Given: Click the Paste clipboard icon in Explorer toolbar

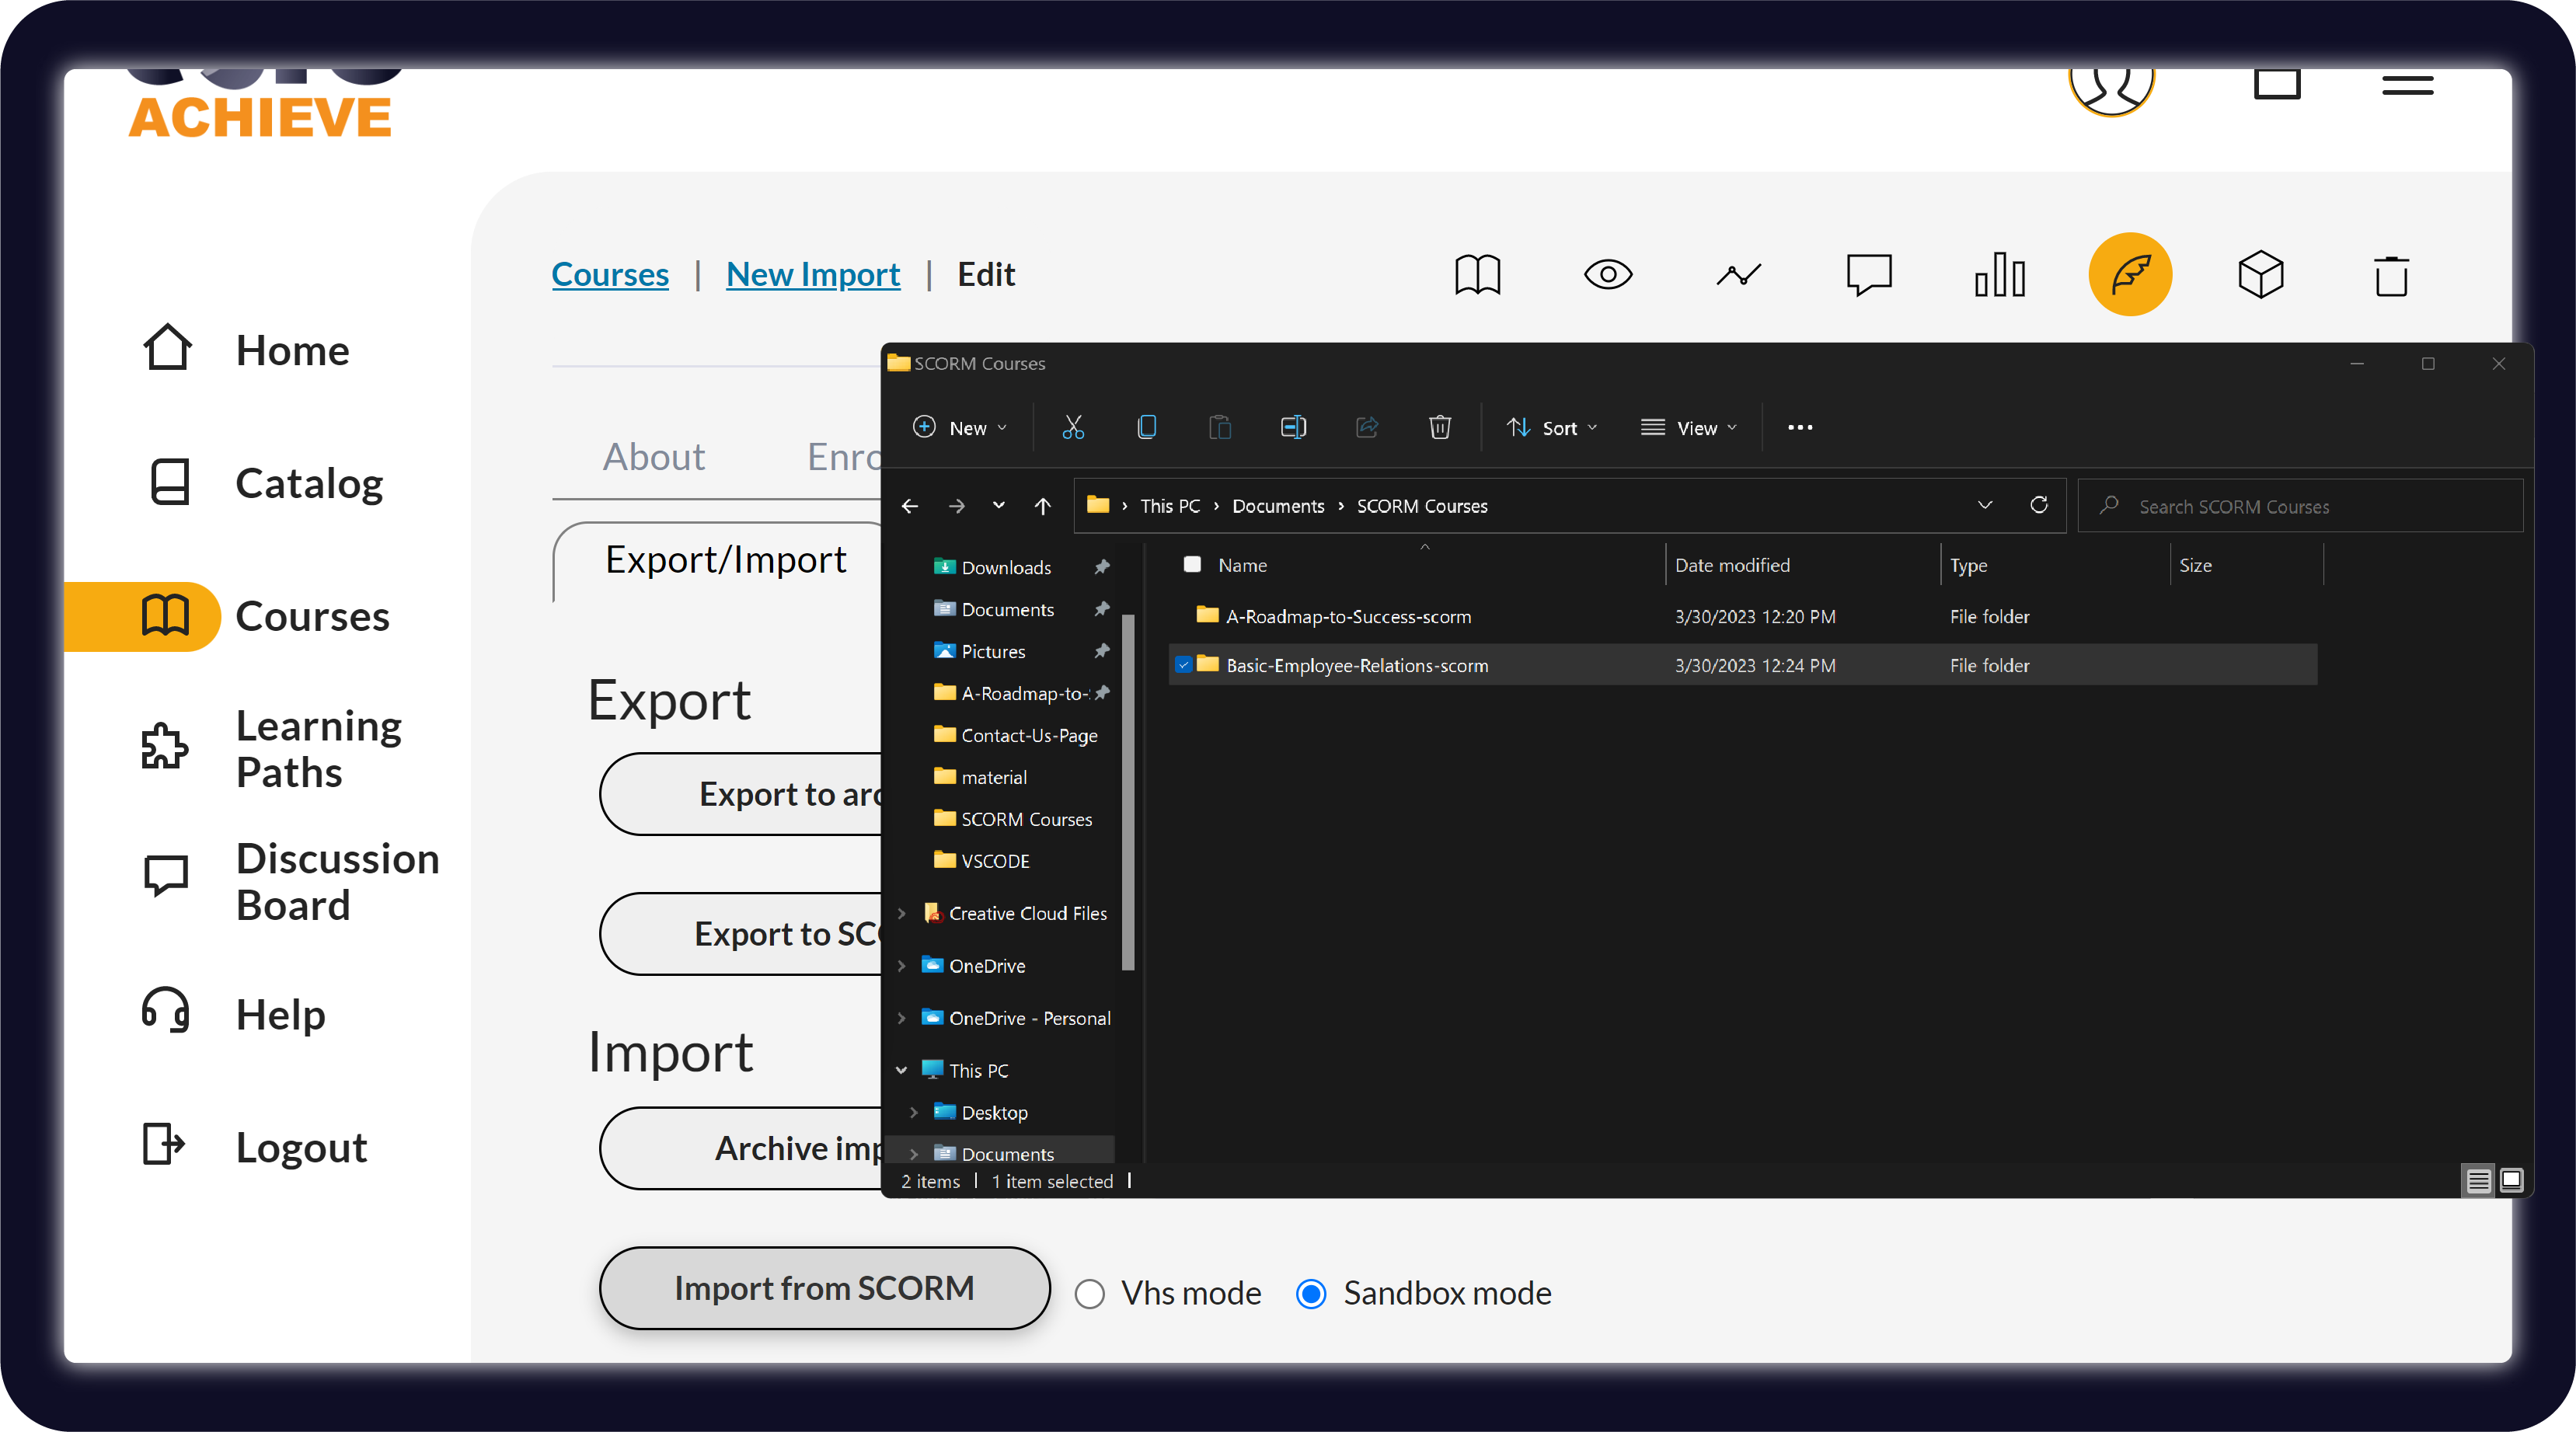Looking at the screenshot, I should coord(1220,428).
